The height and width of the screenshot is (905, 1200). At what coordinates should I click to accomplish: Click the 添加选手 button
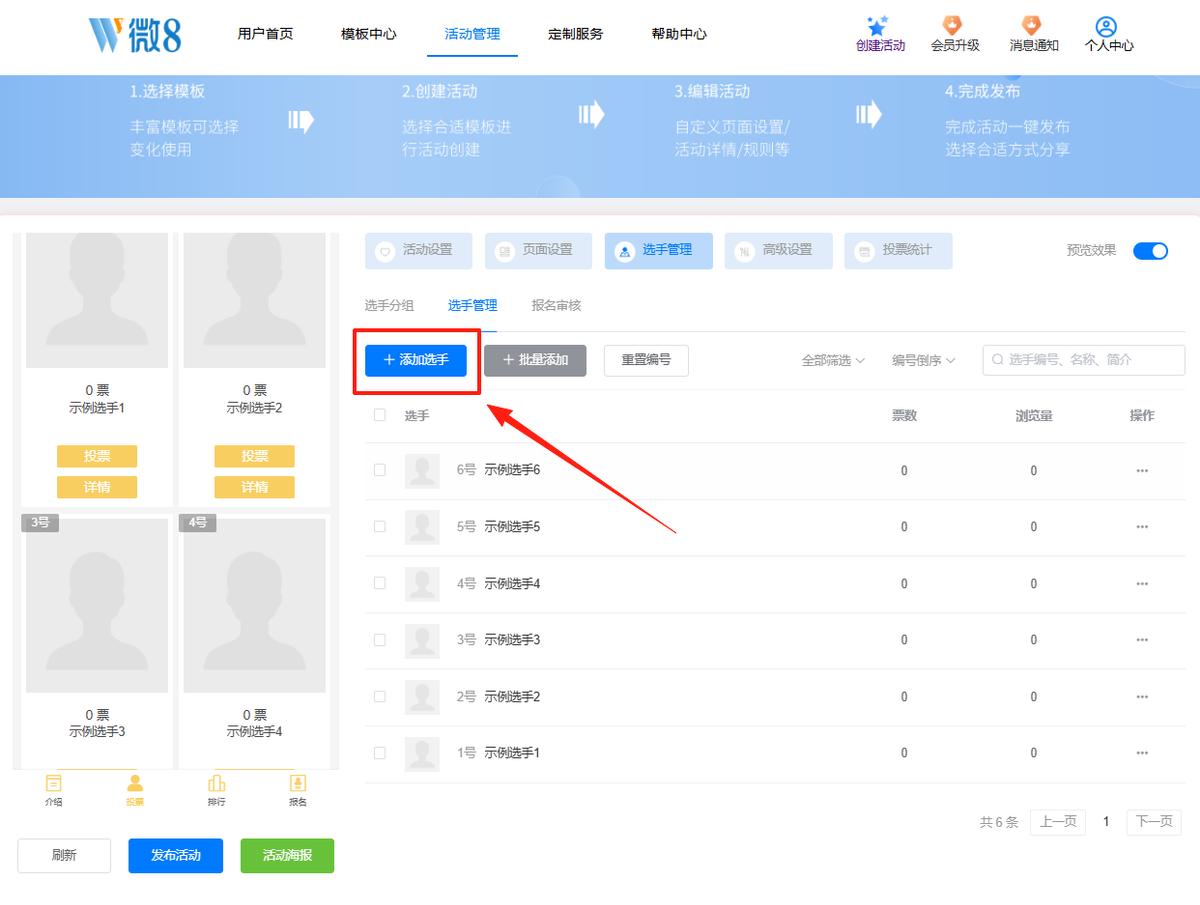click(416, 360)
